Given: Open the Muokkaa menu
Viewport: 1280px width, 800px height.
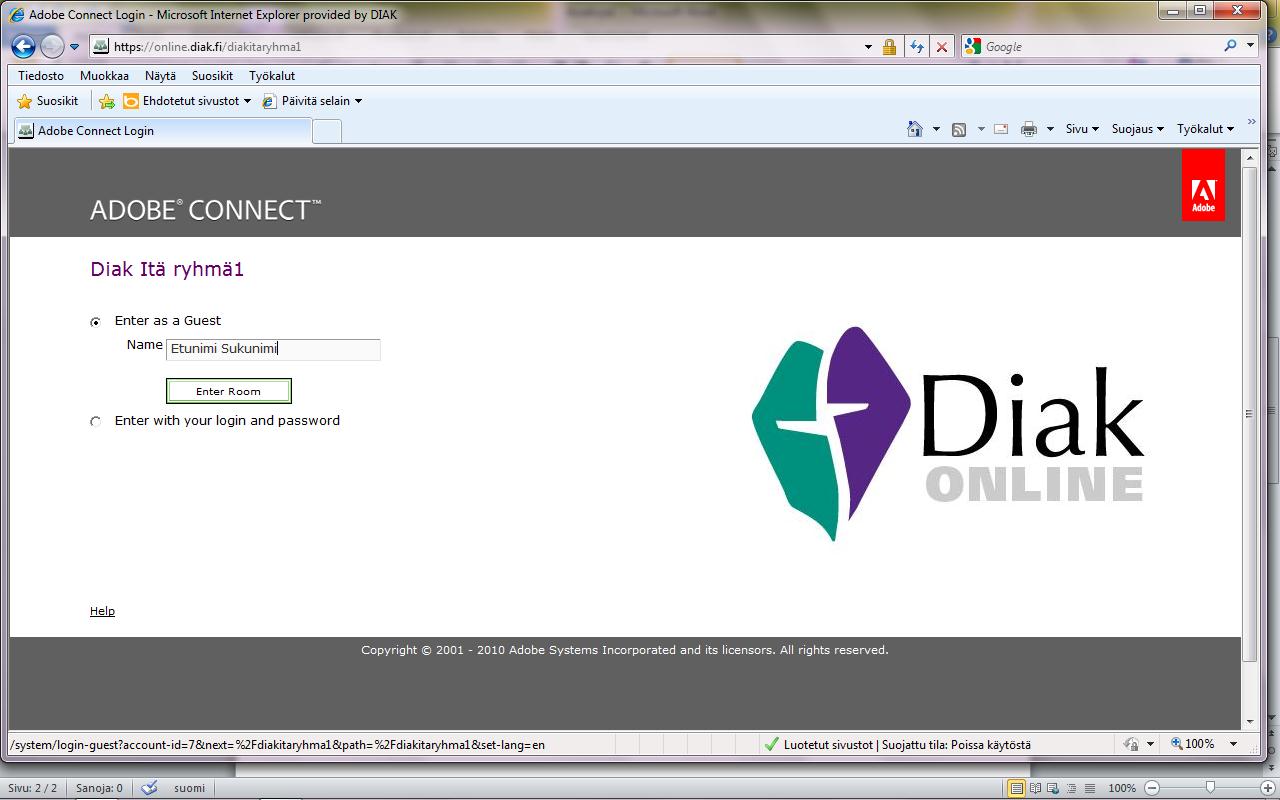Looking at the screenshot, I should [x=104, y=76].
